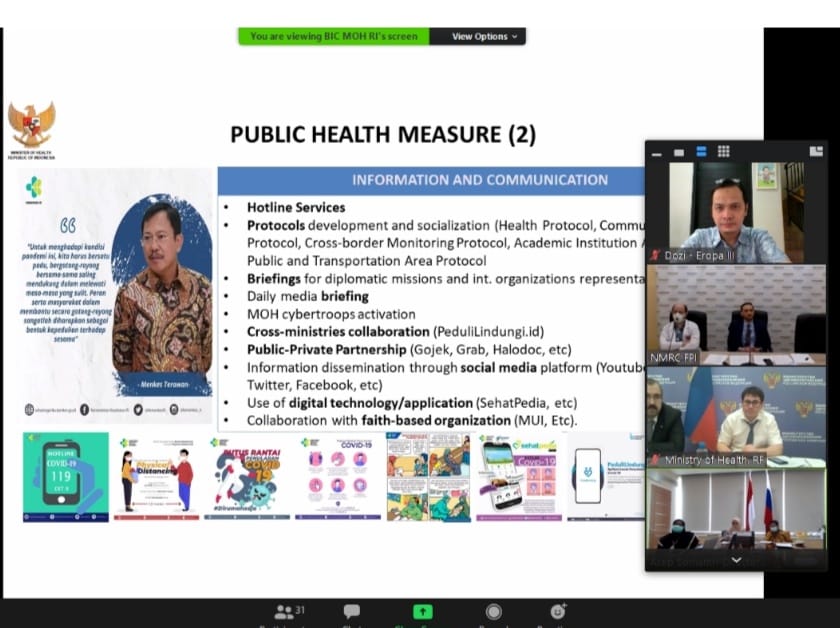Hide thumbnail video using minimize bar icon
Screen dimensions: 840x628
click(x=657, y=153)
